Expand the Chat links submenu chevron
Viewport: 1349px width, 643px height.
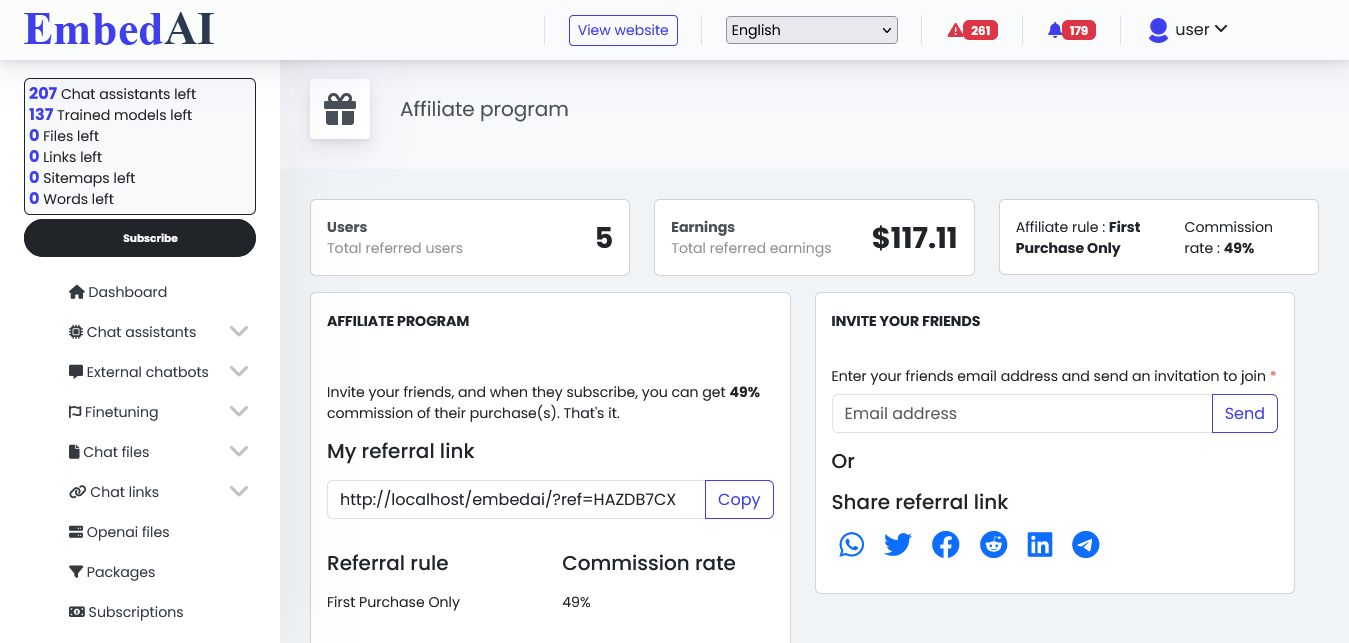click(x=239, y=491)
